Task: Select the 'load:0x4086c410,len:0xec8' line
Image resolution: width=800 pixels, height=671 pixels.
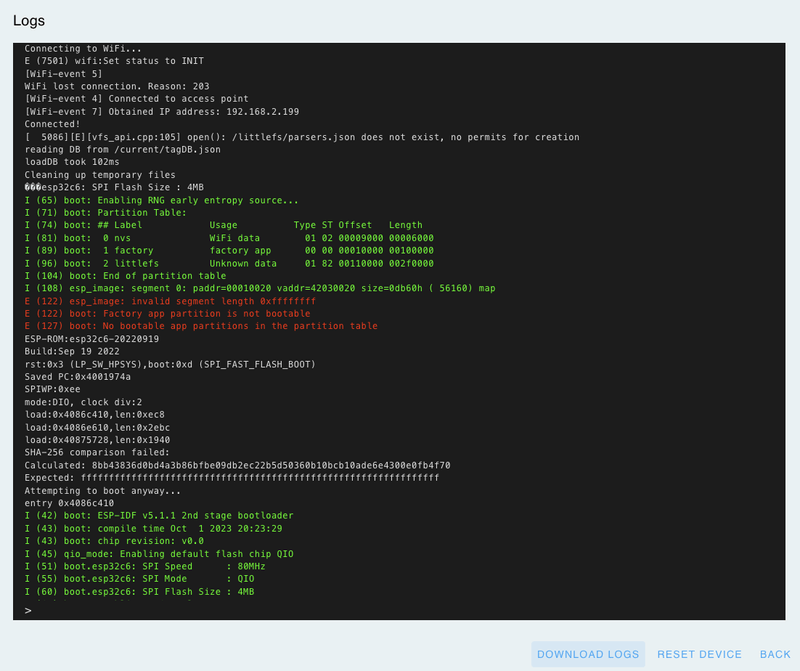Action: pyautogui.click(x=94, y=414)
